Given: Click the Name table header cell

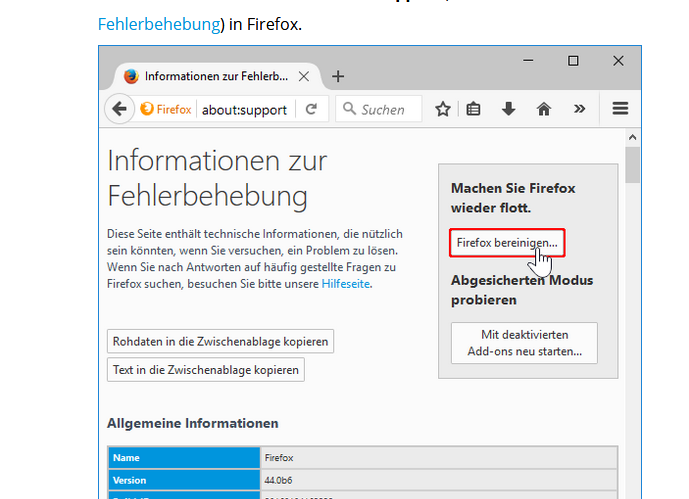Looking at the screenshot, I should pyautogui.click(x=184, y=458).
